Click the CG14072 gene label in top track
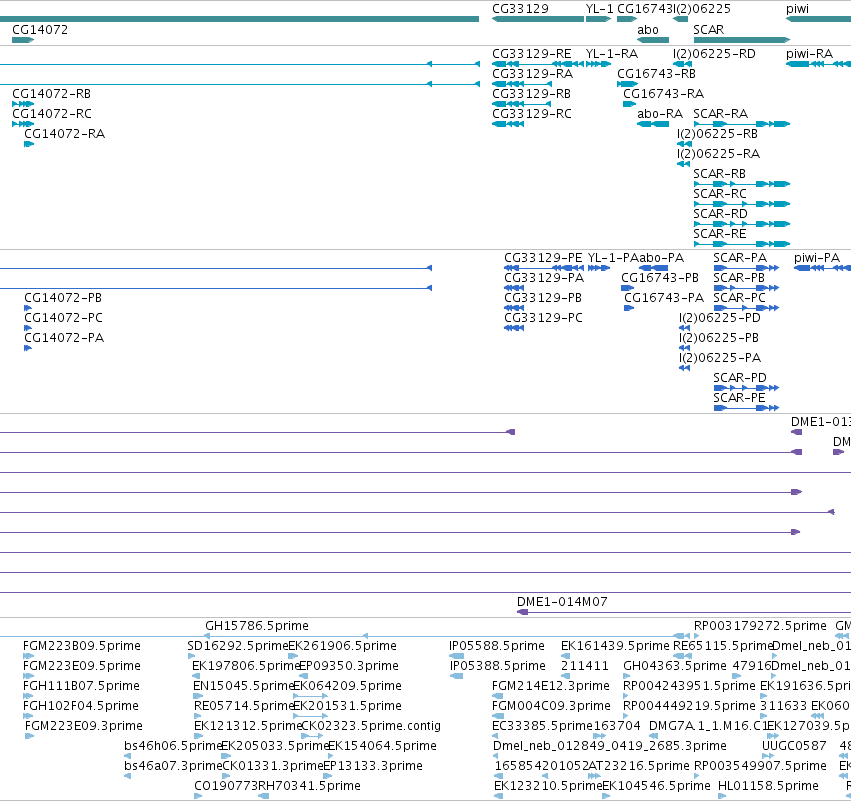This screenshot has width=851, height=801. (40, 30)
